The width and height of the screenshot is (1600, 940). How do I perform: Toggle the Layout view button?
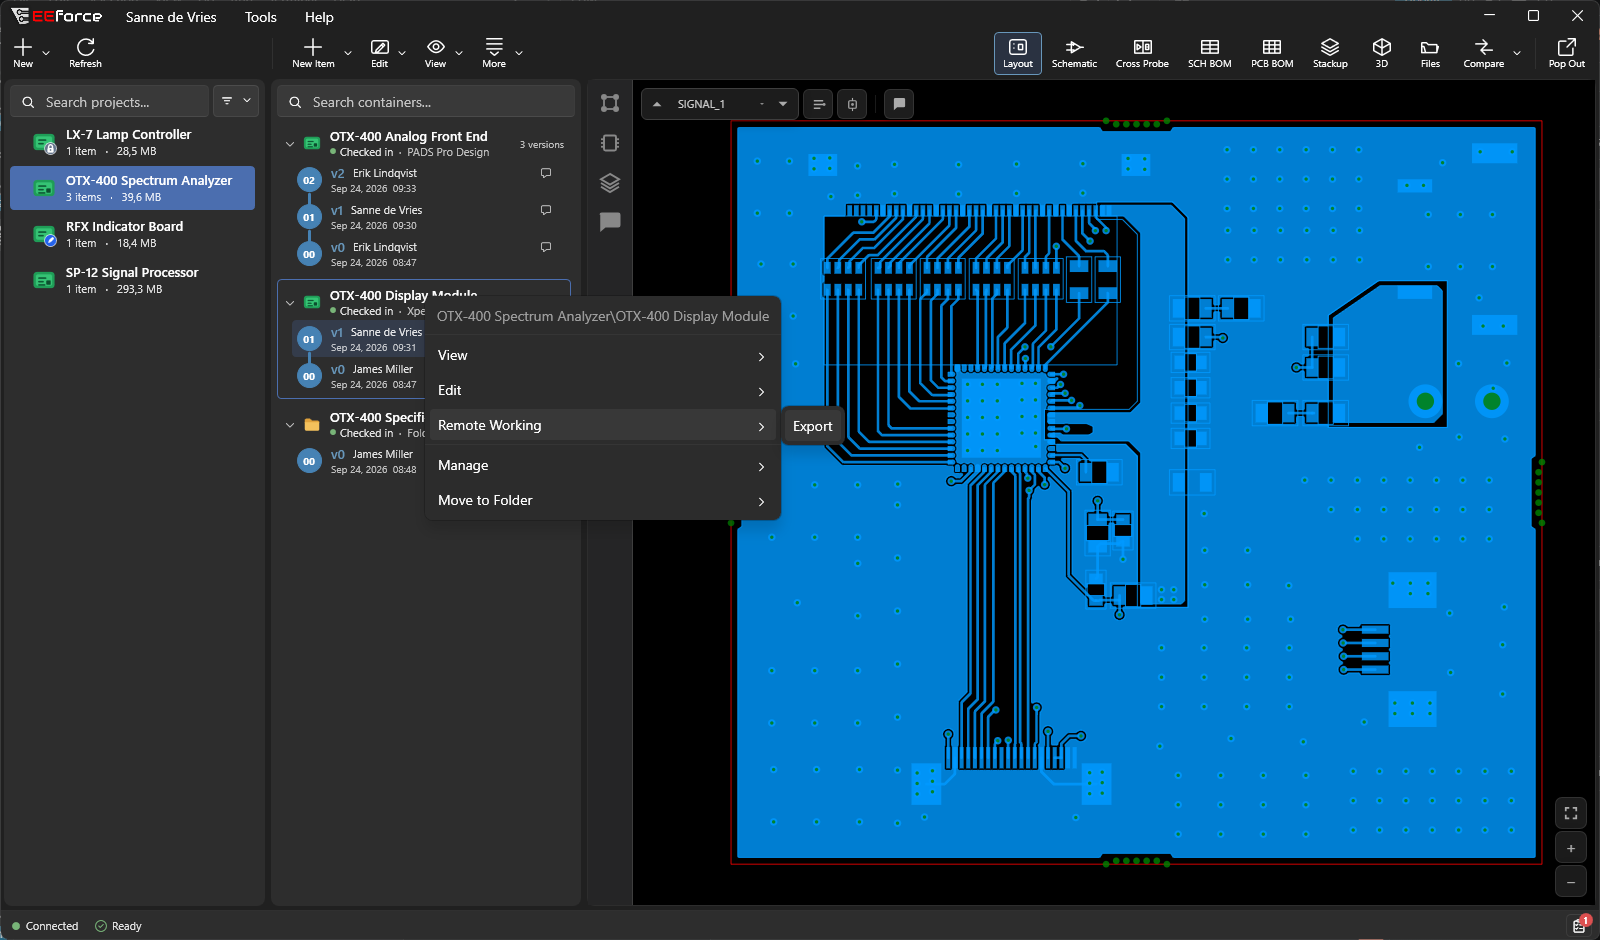click(x=1018, y=53)
